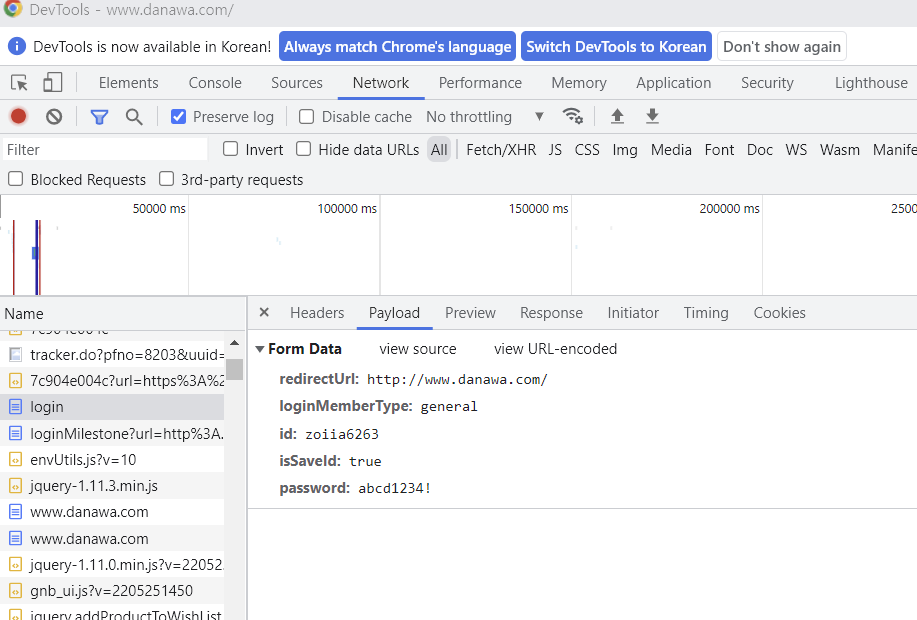Open the Sources tab

[297, 83]
